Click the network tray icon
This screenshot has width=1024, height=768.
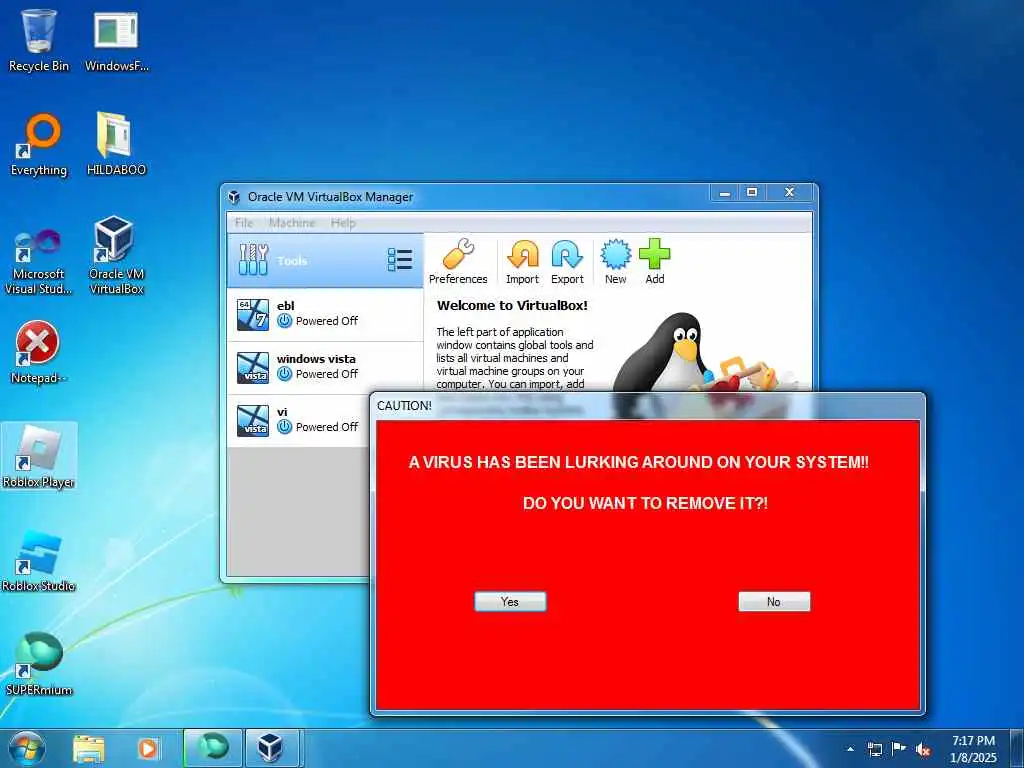(x=874, y=749)
